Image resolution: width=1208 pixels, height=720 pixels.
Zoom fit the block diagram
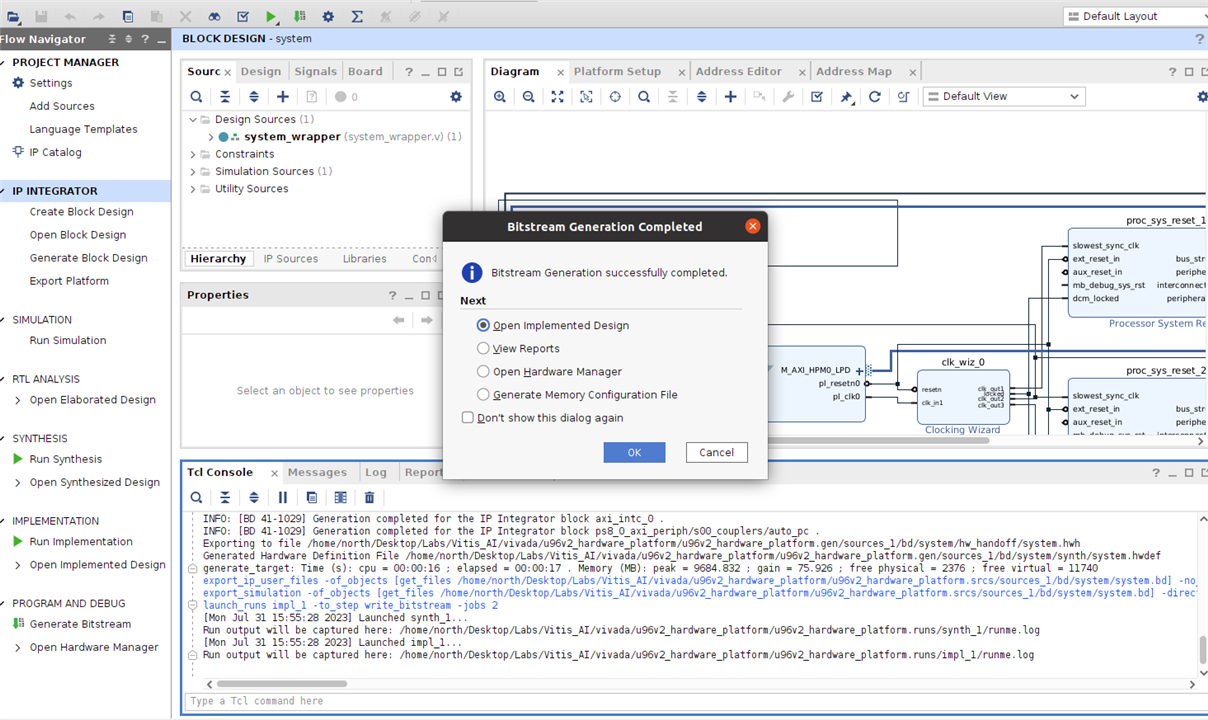coord(558,97)
